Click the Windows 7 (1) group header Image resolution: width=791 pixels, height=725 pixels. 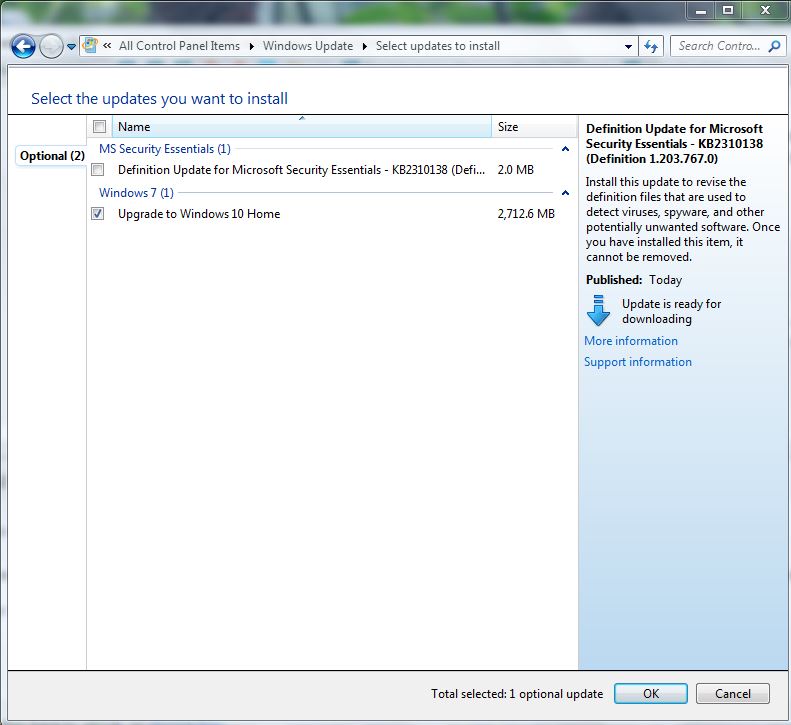coord(136,193)
